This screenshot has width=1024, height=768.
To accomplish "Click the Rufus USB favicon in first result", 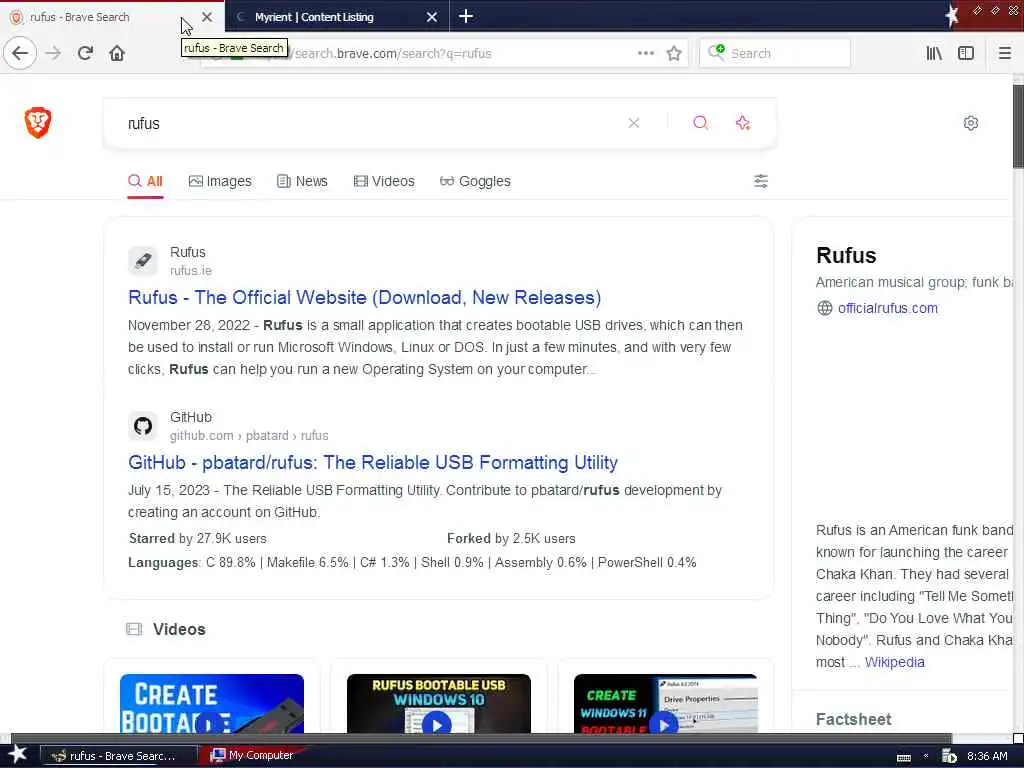I will [x=143, y=261].
